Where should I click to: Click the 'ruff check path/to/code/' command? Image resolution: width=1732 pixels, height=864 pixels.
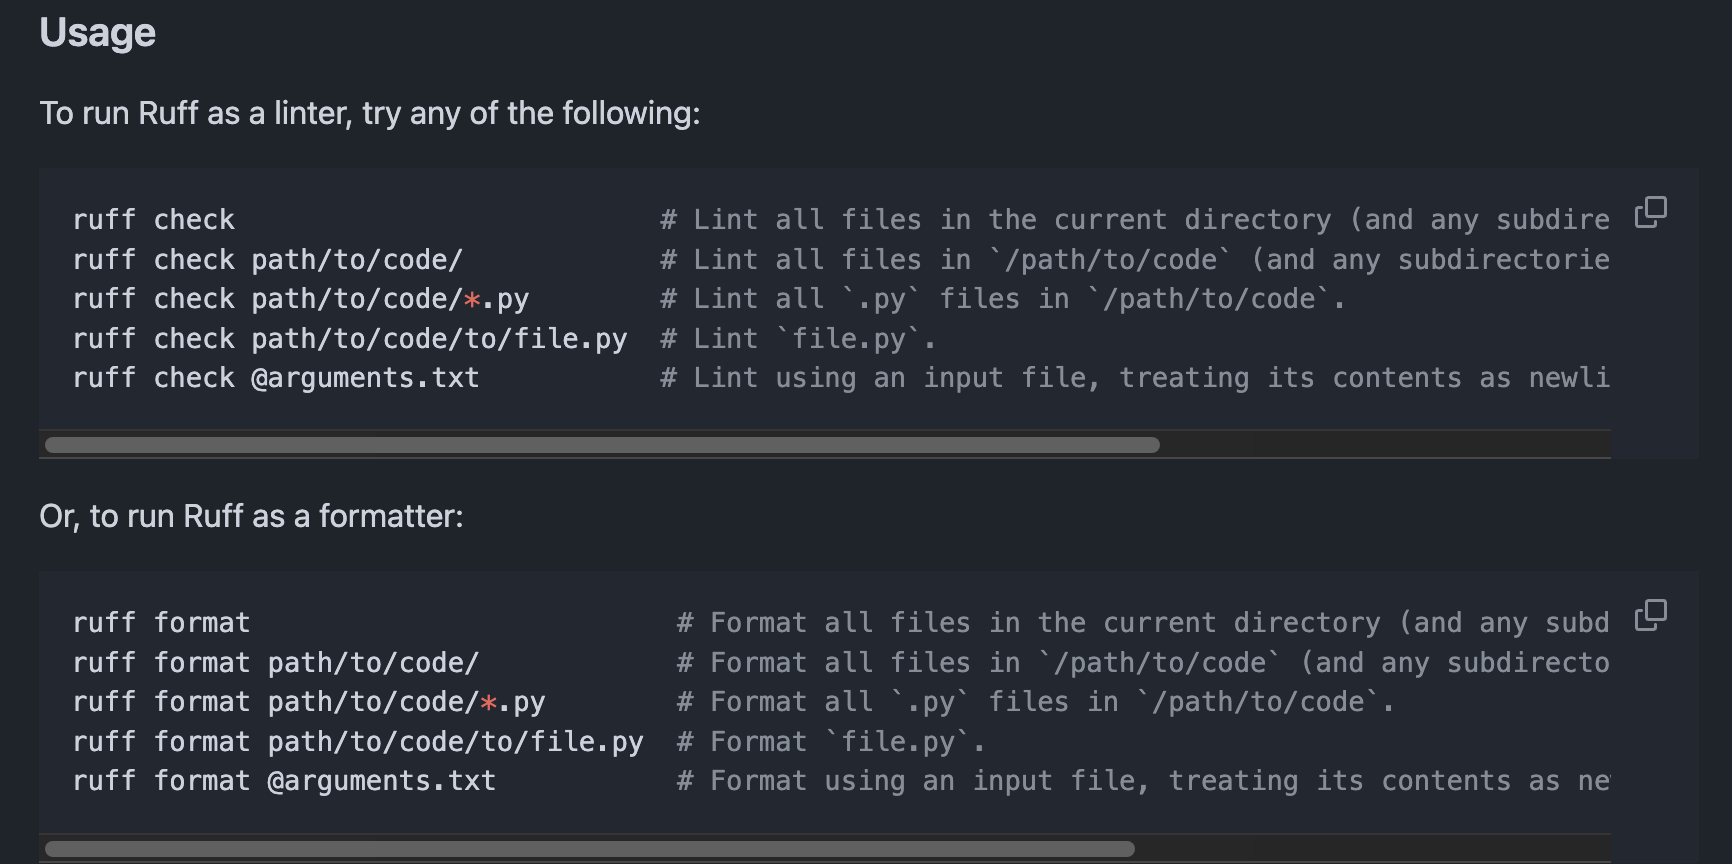click(x=267, y=260)
